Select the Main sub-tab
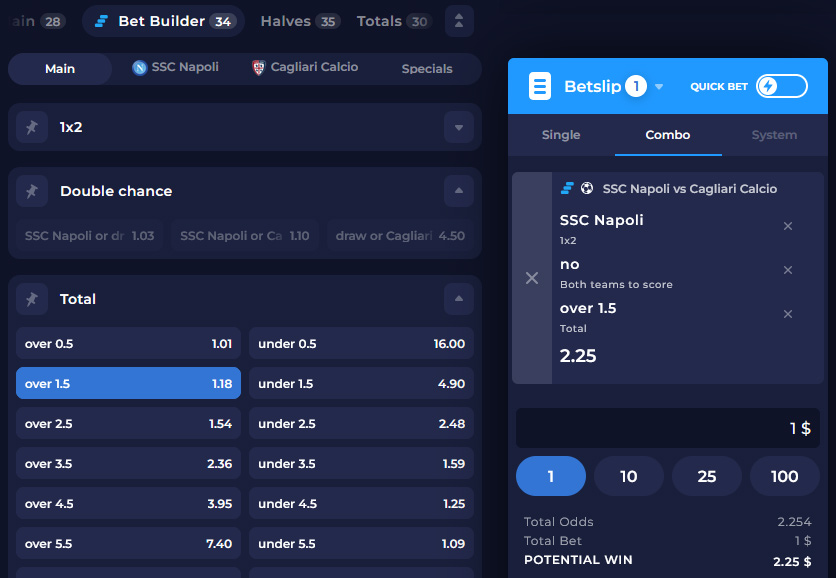Screen dimensions: 836x578 tap(60, 69)
